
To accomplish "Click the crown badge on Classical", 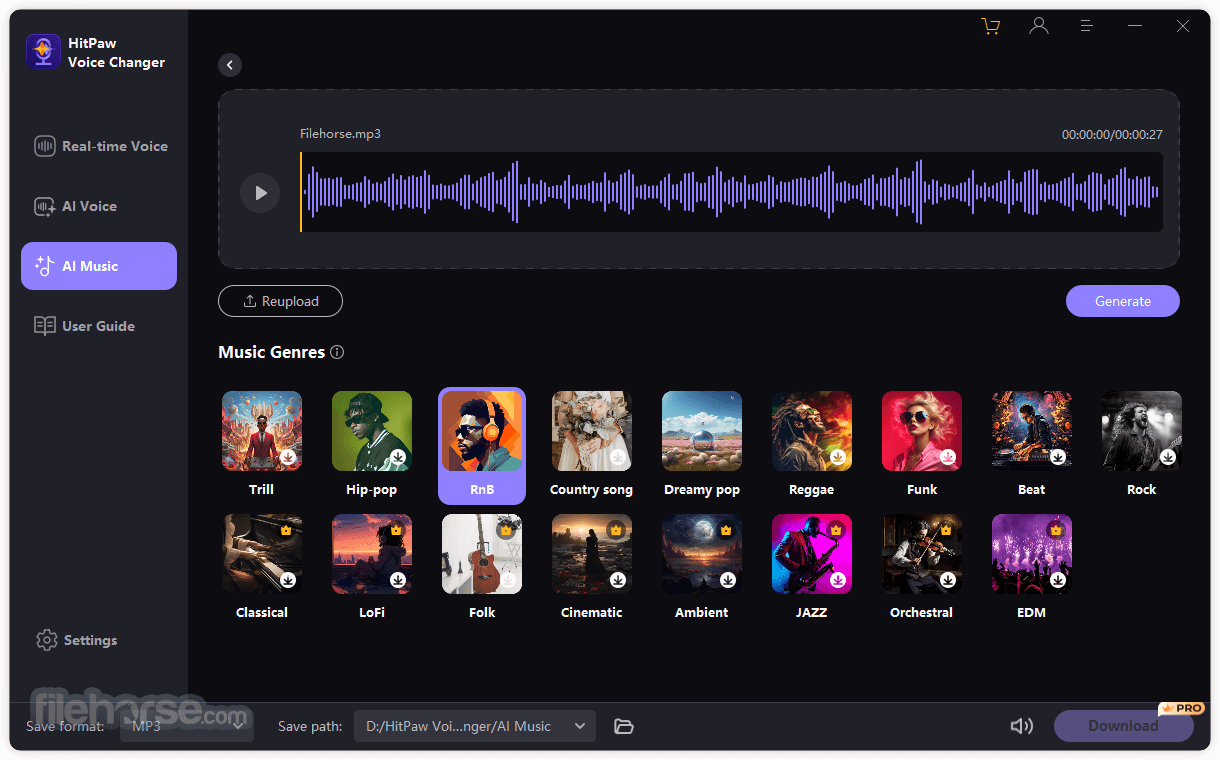I will click(286, 530).
